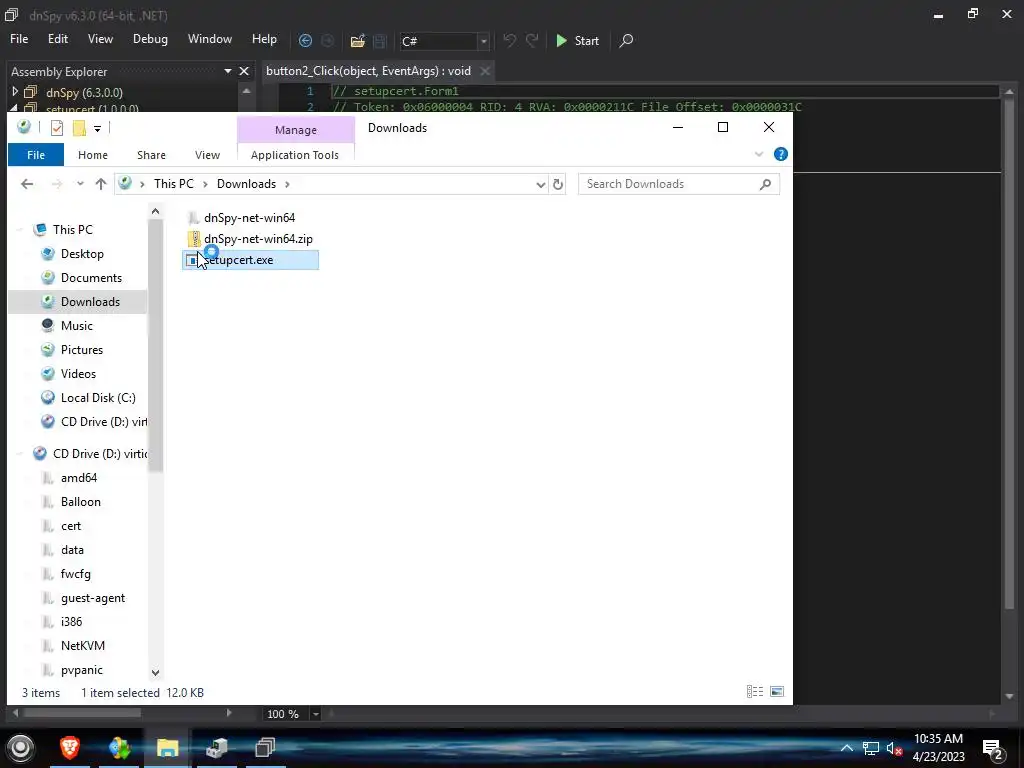The image size is (1024, 768).
Task: Open Music in navigation pane
Action: pos(76,325)
